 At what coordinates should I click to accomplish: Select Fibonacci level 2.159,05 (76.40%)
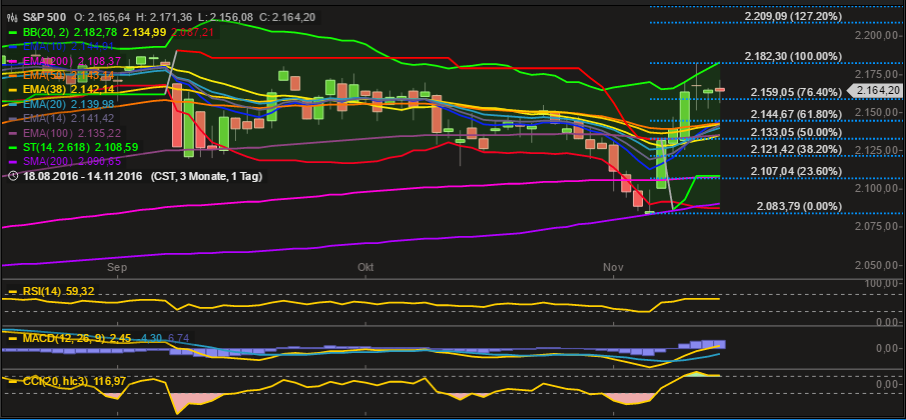[x=796, y=92]
